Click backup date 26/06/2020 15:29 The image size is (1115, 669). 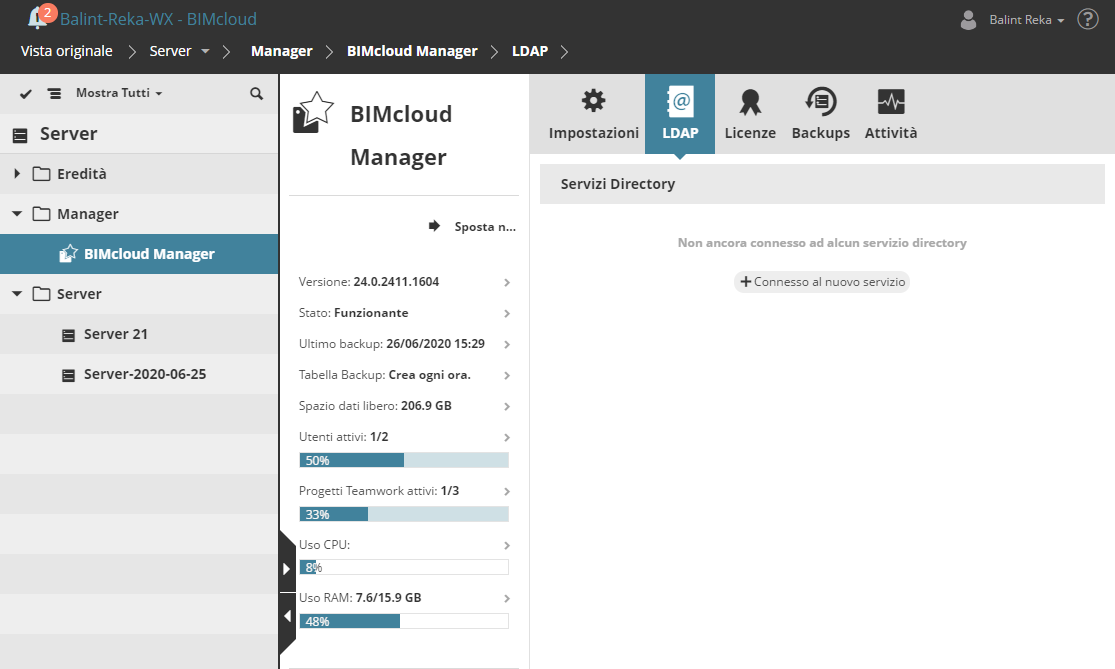435,343
